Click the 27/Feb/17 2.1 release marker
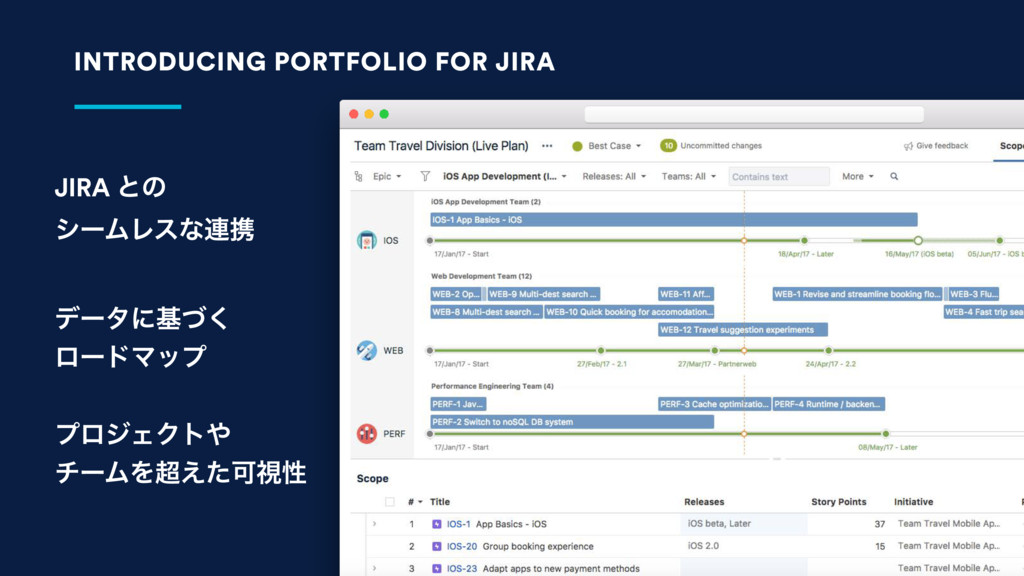 click(x=601, y=351)
